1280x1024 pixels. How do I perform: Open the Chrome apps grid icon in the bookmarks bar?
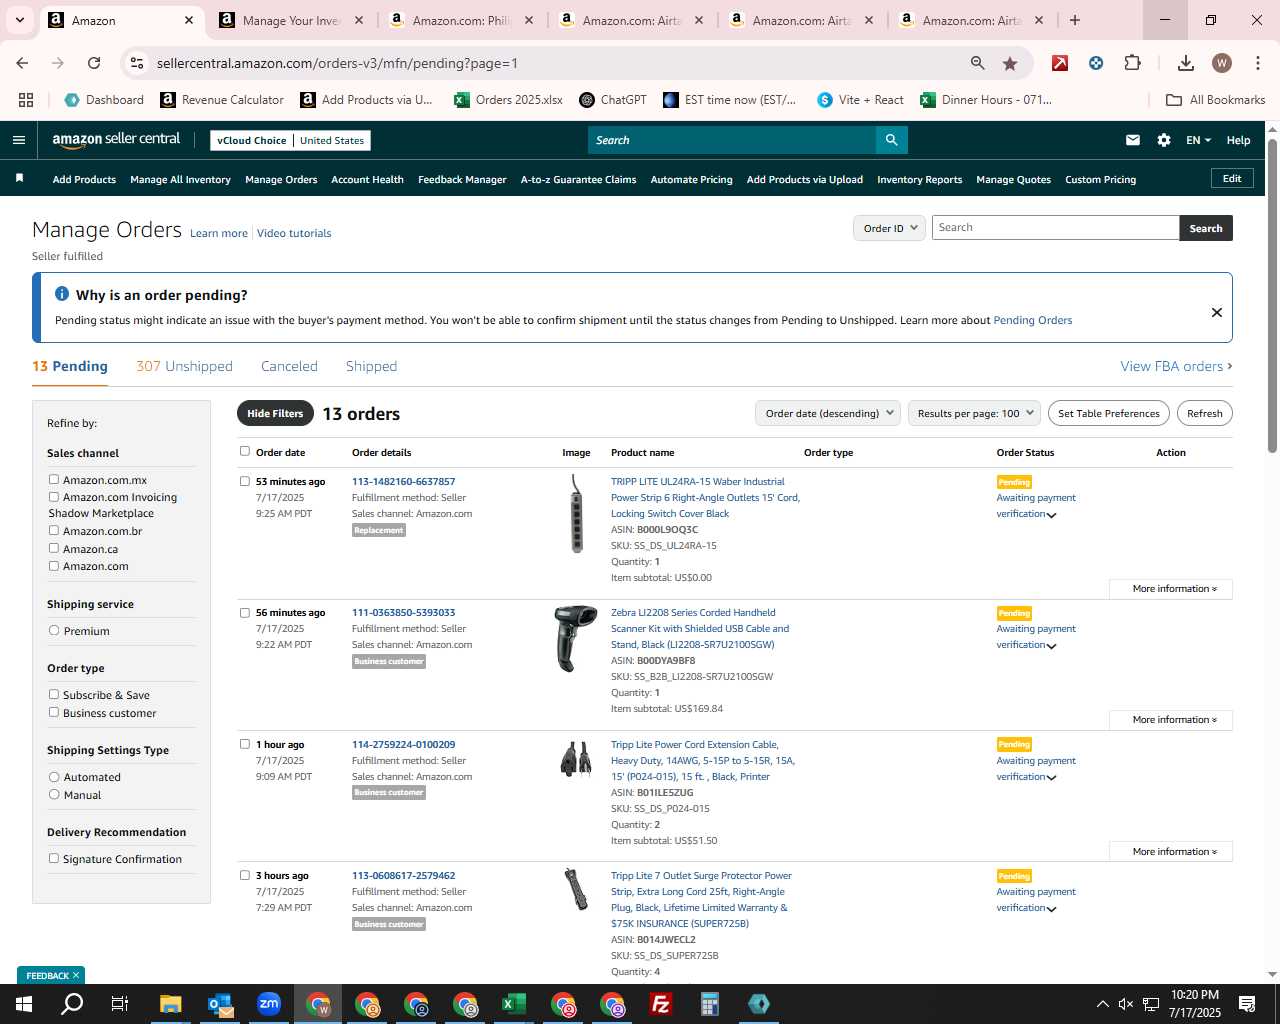[x=26, y=100]
